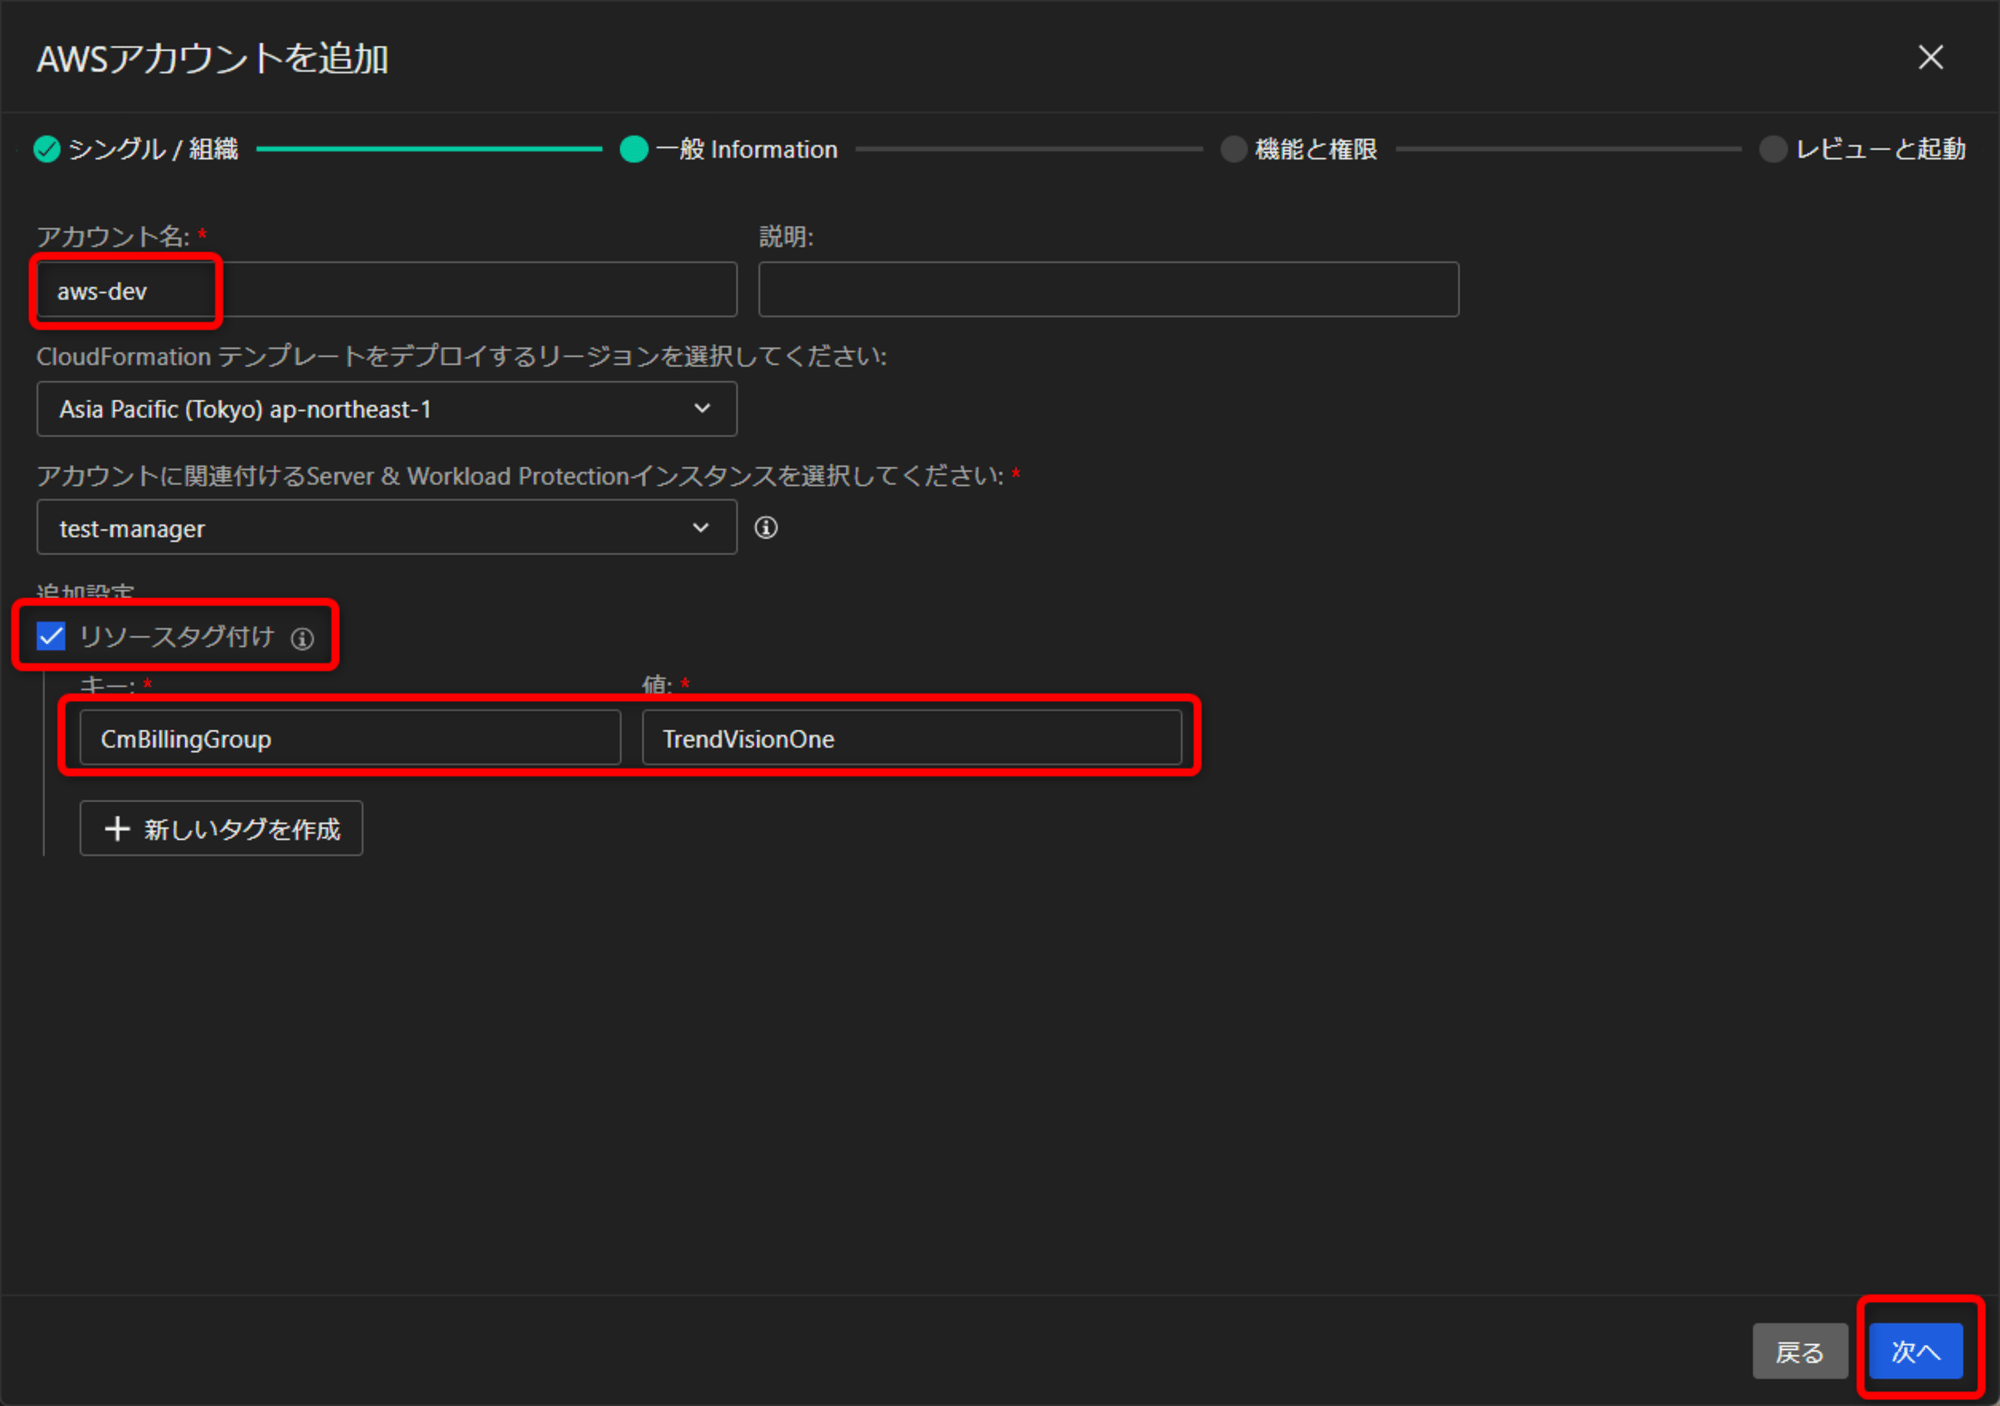Click the 説明 description field

pos(1108,290)
